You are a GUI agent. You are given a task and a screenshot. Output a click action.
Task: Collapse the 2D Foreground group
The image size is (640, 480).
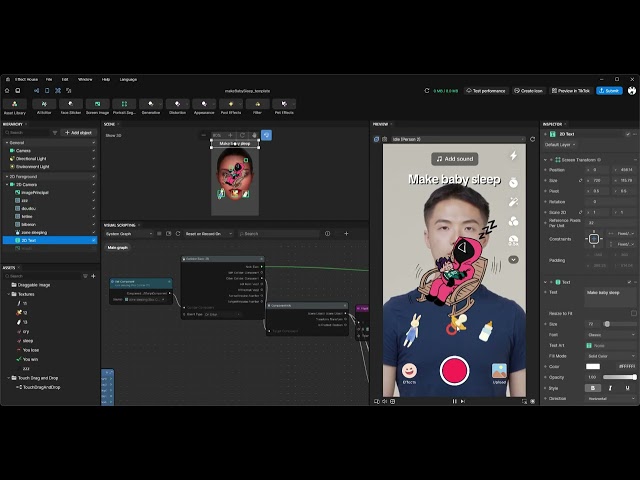(x=7, y=177)
